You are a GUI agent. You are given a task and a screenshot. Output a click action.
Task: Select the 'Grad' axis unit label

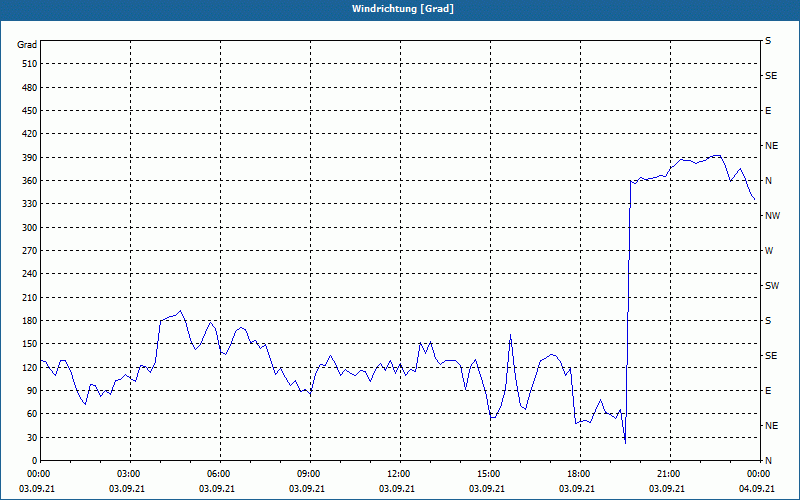[x=27, y=45]
